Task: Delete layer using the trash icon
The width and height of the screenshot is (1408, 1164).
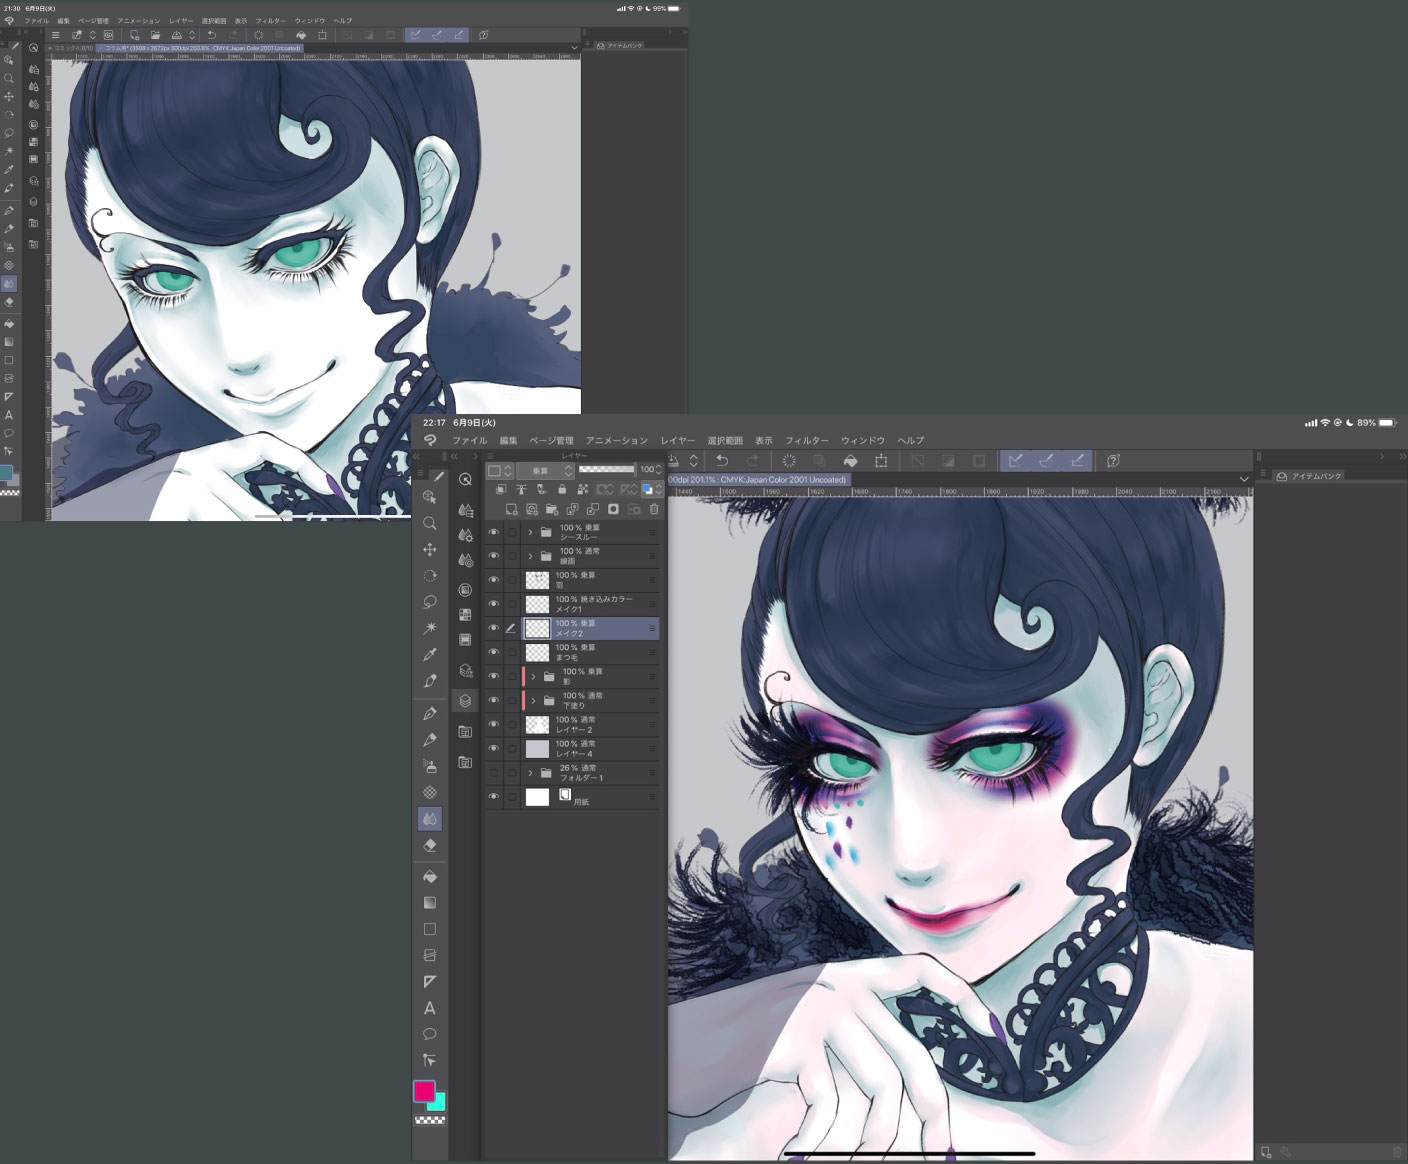Action: (x=654, y=509)
